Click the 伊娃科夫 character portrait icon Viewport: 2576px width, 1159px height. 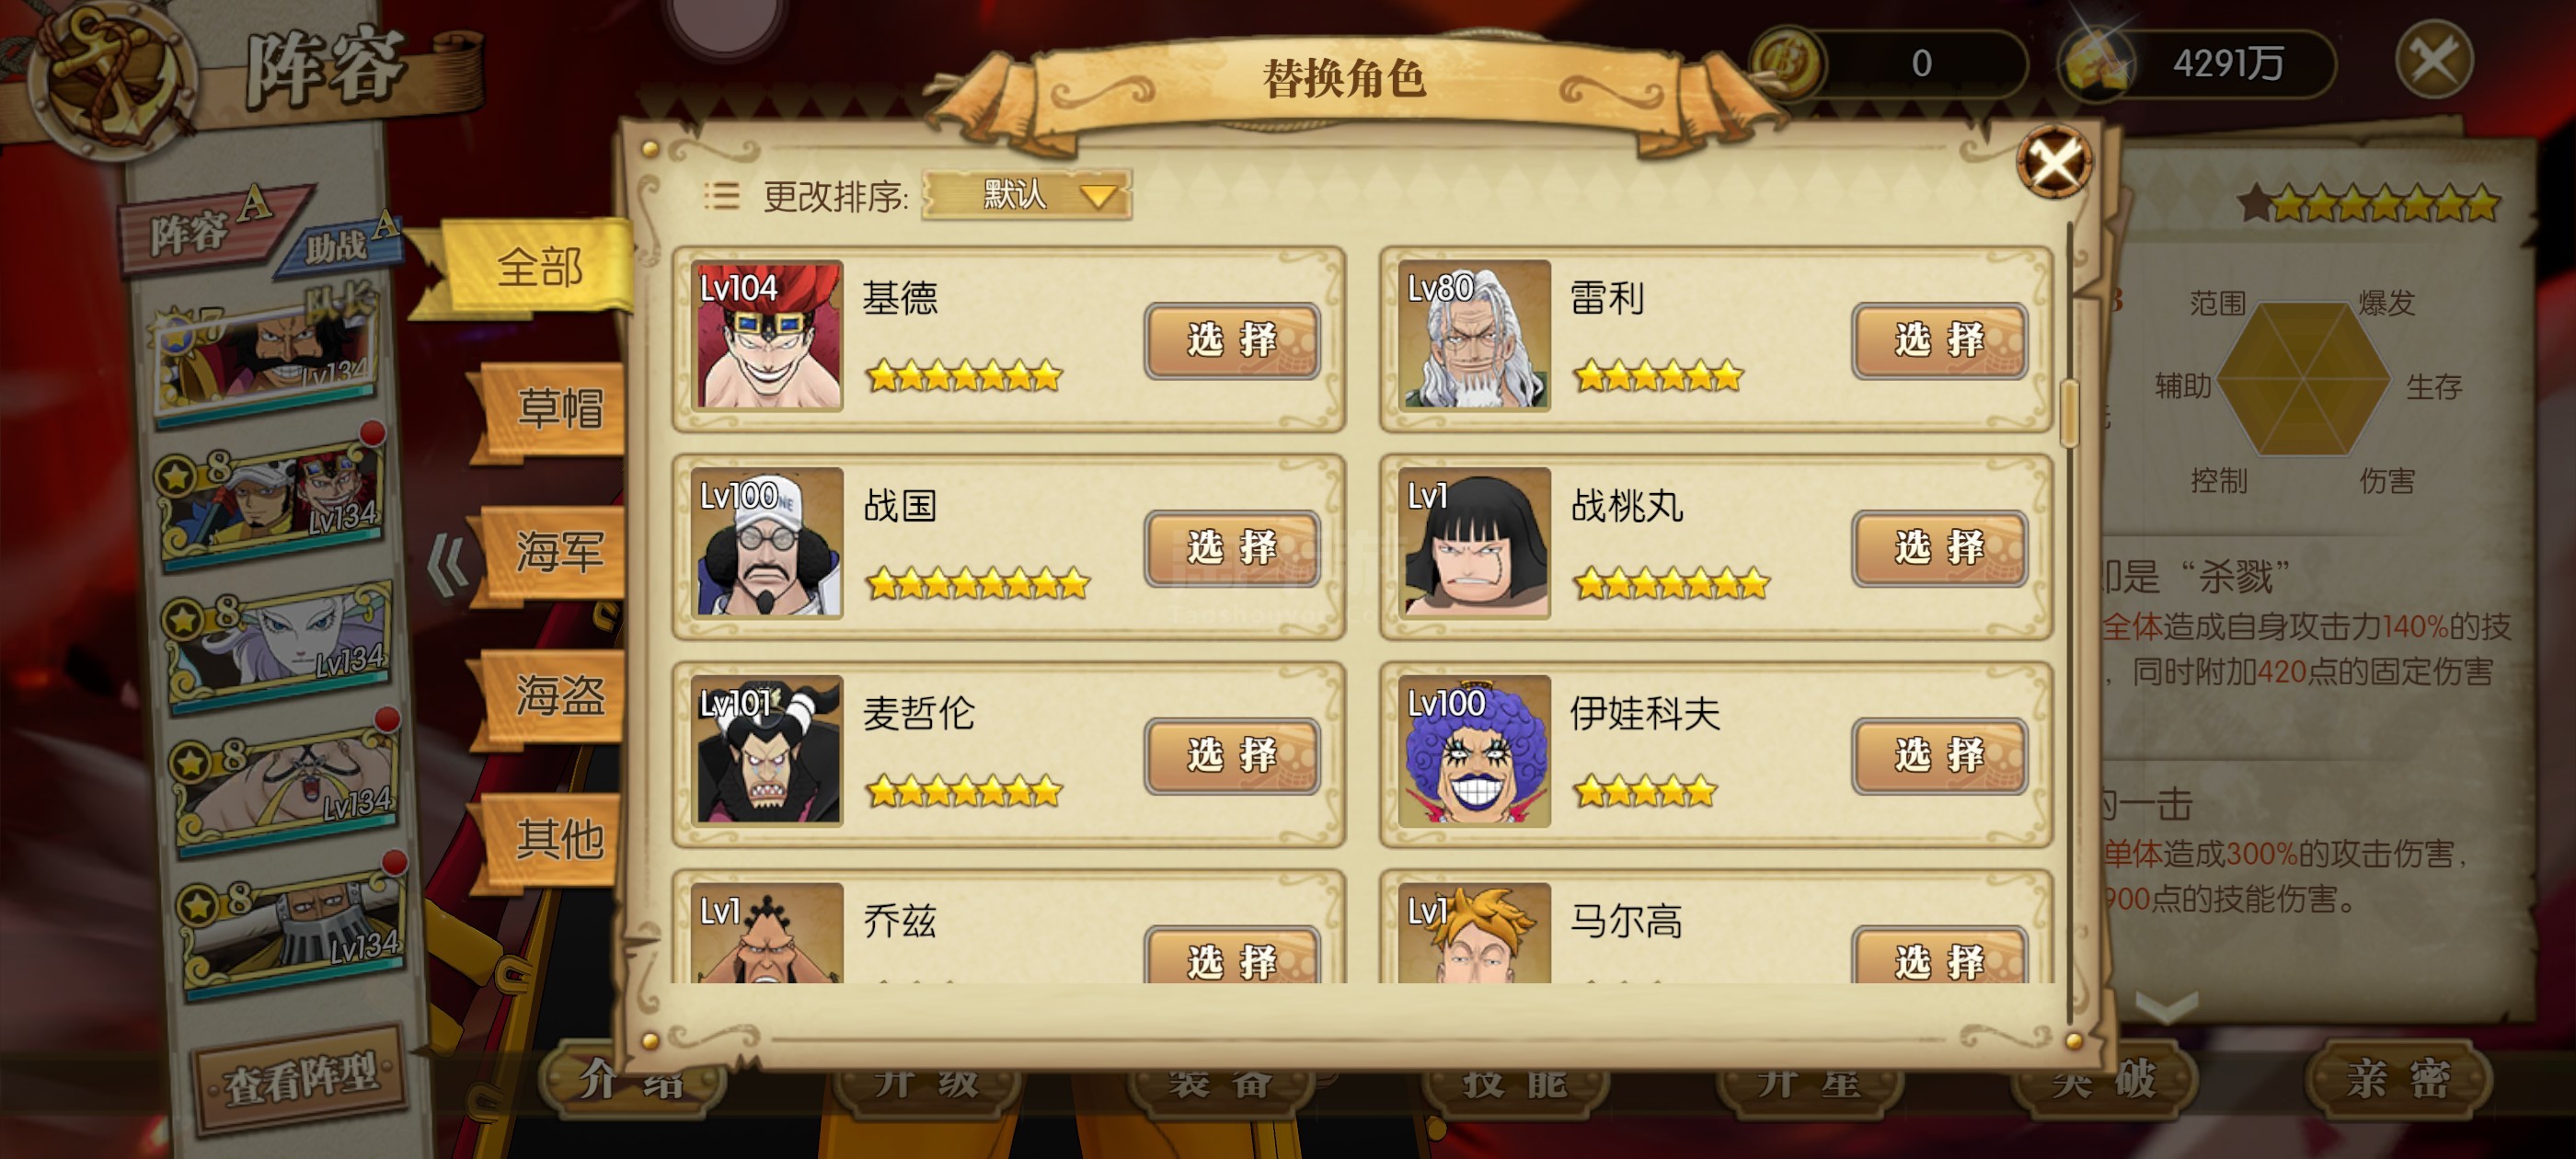[x=1475, y=751]
